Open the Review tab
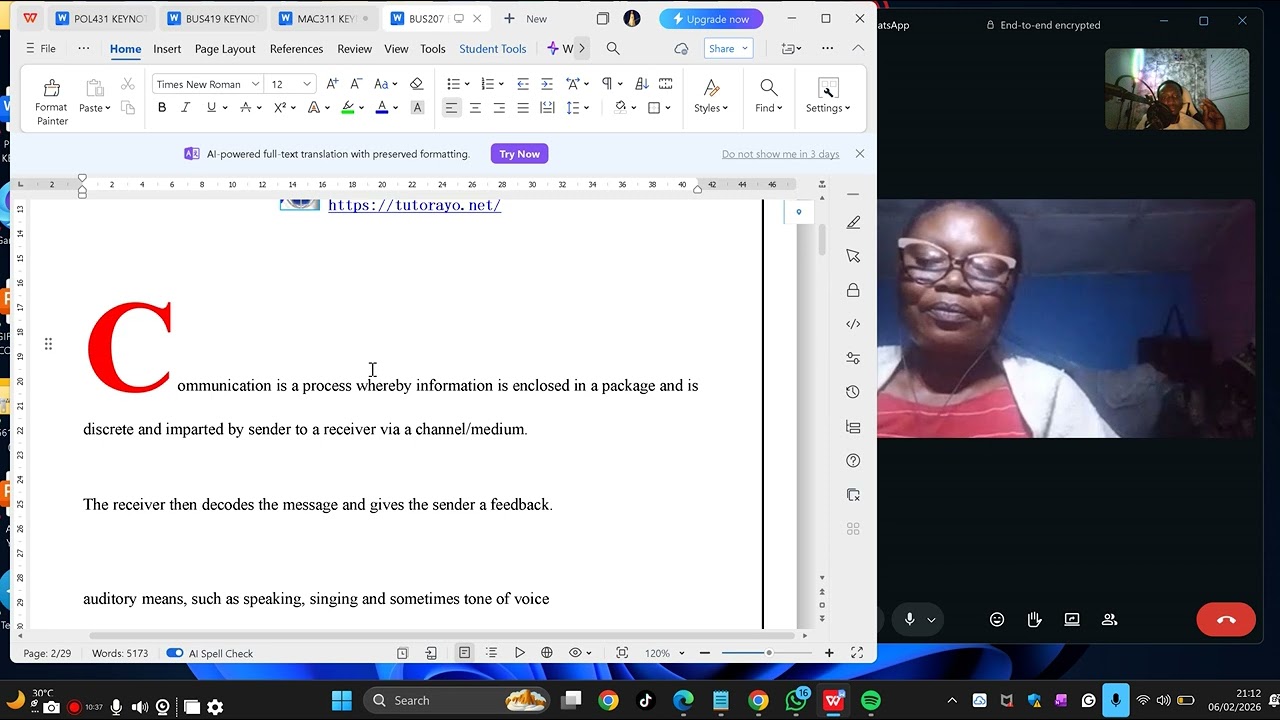The height and width of the screenshot is (720, 1280). (354, 48)
